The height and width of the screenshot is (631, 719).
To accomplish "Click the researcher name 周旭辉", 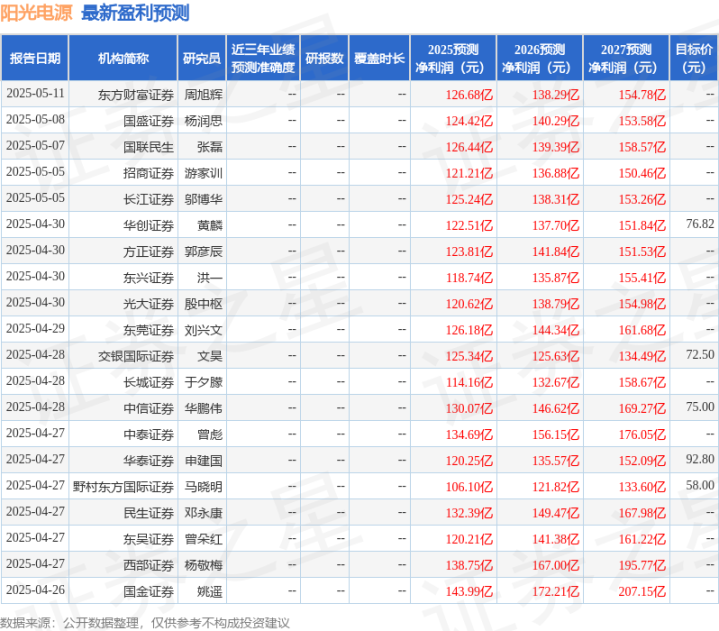I will (x=204, y=95).
